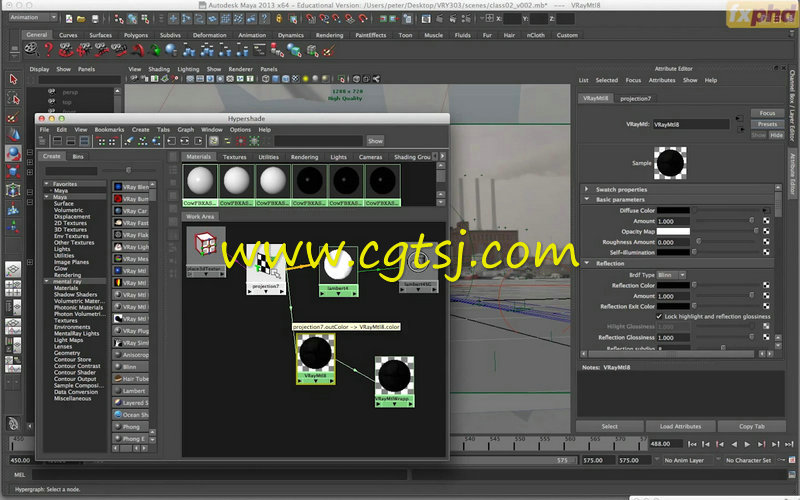Image resolution: width=800 pixels, height=500 pixels.
Task: Click the eraser clear graph icon in Hypershade
Action: pyautogui.click(x=130, y=141)
